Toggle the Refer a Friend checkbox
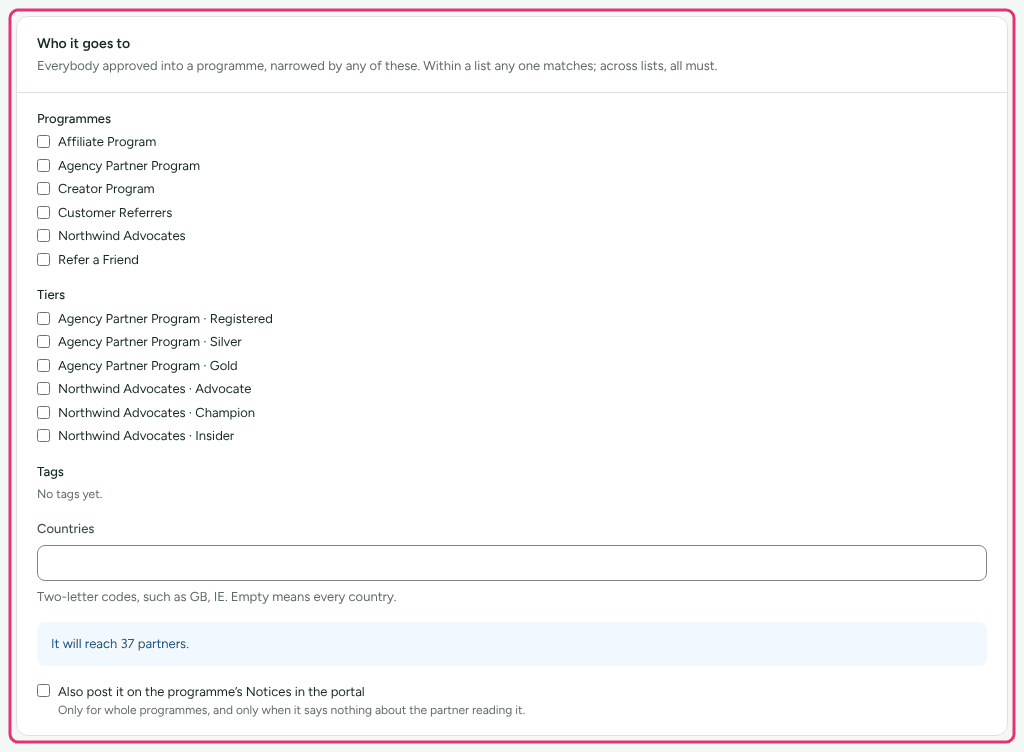Image resolution: width=1024 pixels, height=752 pixels. (44, 260)
